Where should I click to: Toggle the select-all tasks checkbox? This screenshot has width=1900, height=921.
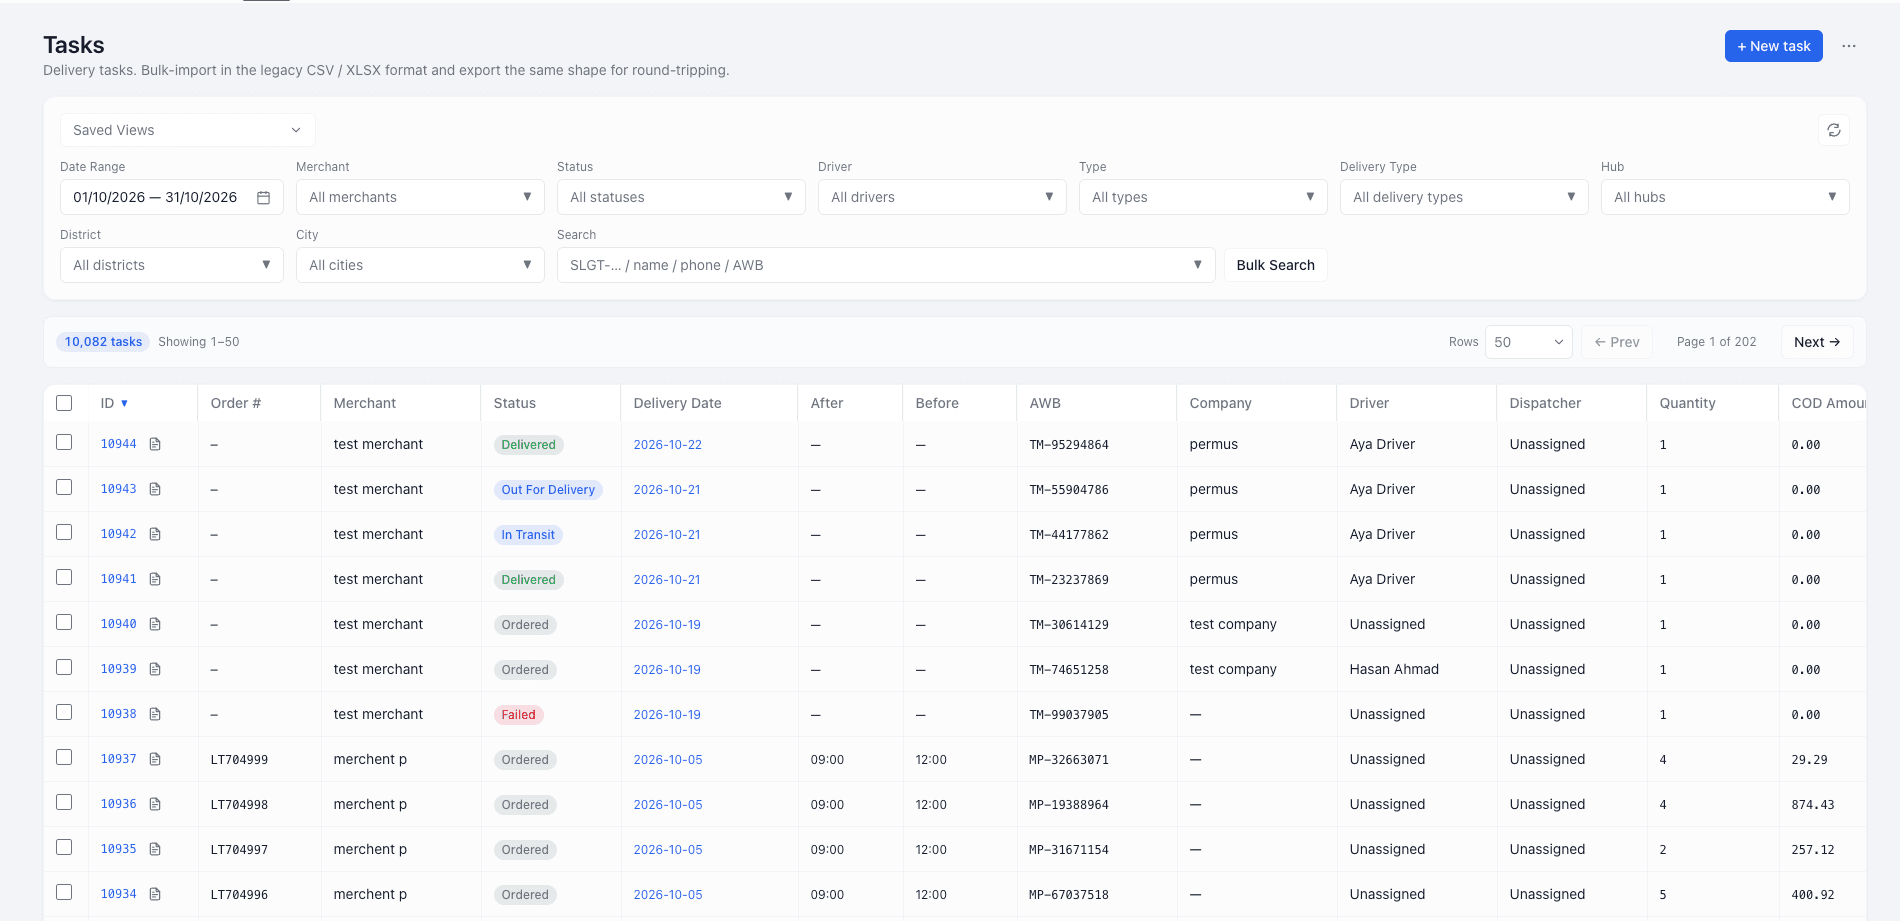[x=64, y=403]
